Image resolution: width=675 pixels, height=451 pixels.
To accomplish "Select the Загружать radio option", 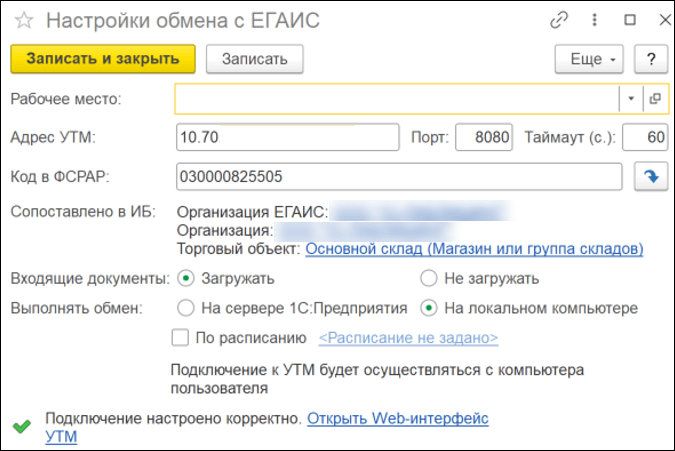I will click(x=186, y=278).
